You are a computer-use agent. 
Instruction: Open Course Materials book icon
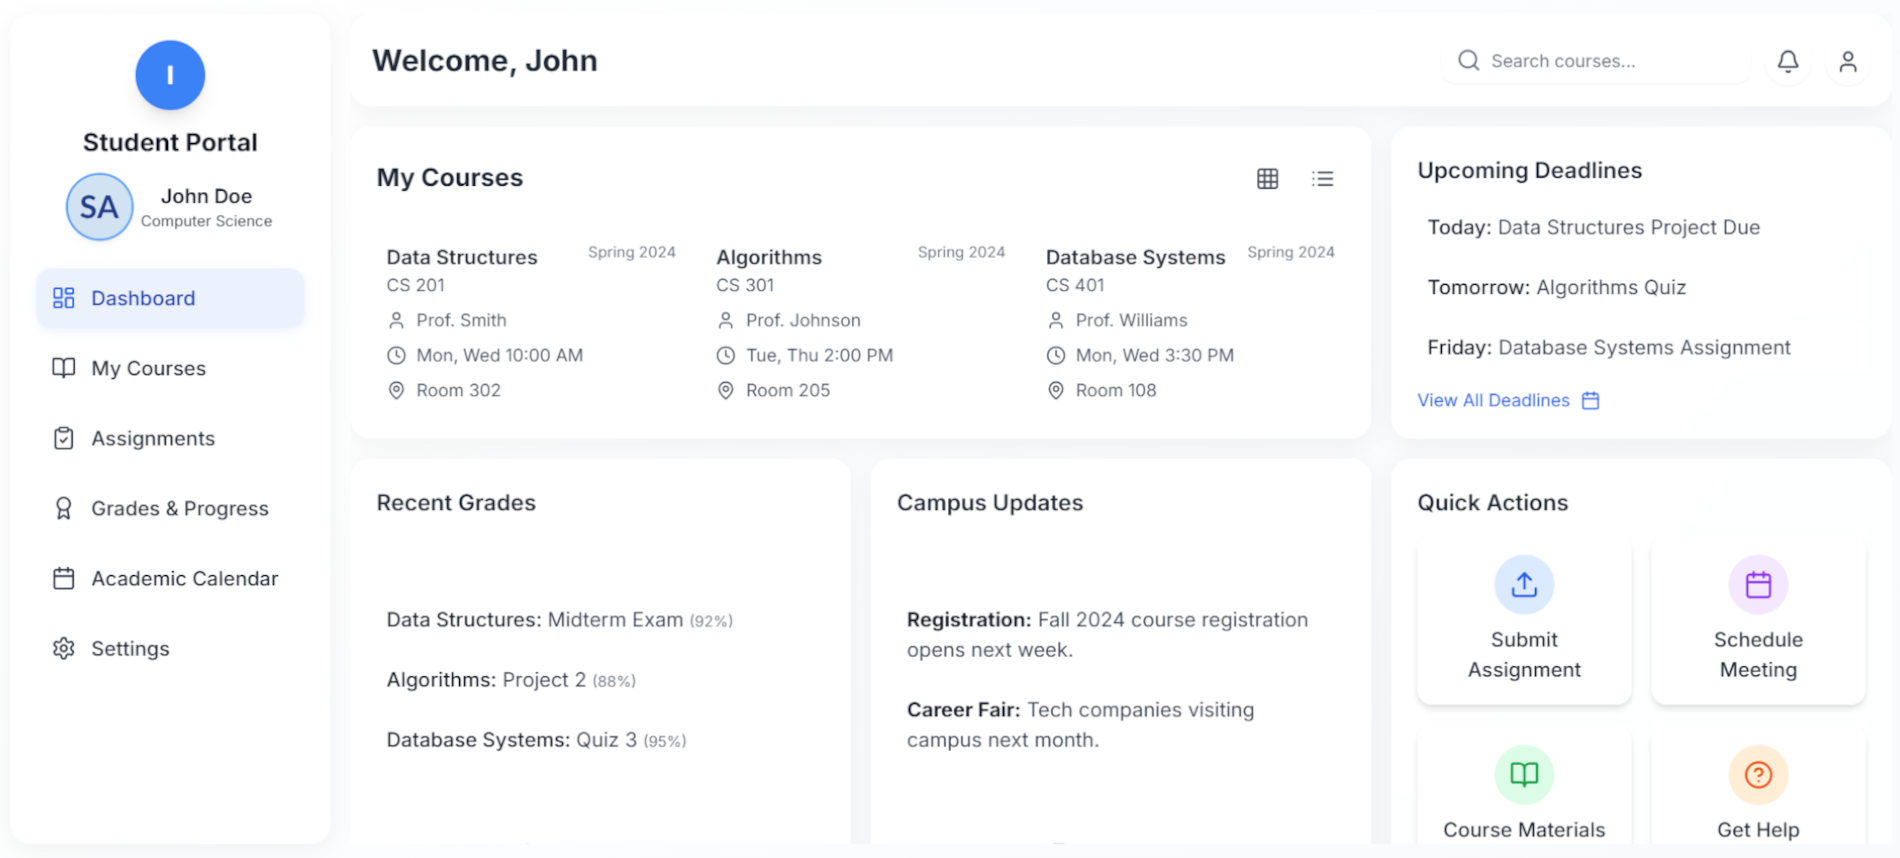(x=1523, y=774)
